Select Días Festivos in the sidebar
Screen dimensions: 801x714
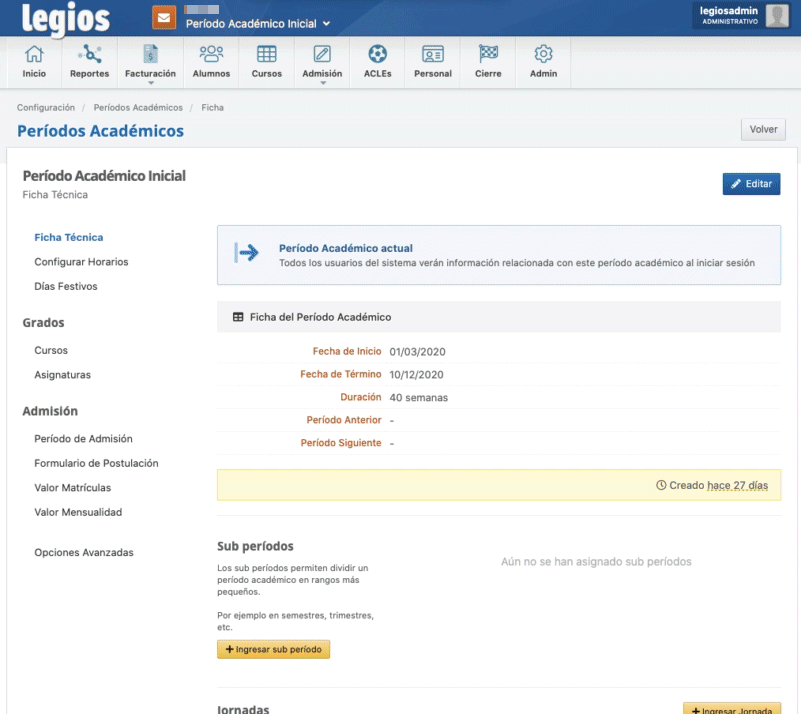click(66, 286)
